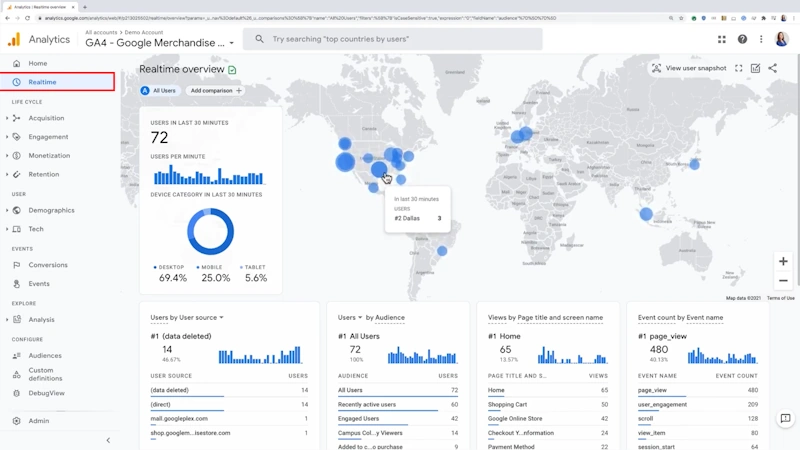Screen dimensions: 800x450
Task: Click the customize report pencil icon
Action: (756, 68)
